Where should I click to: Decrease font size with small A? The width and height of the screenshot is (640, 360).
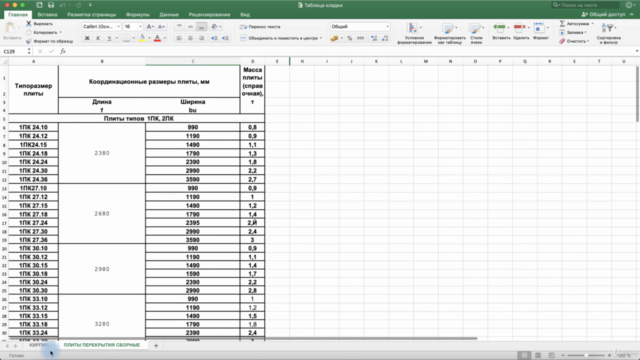click(x=161, y=27)
